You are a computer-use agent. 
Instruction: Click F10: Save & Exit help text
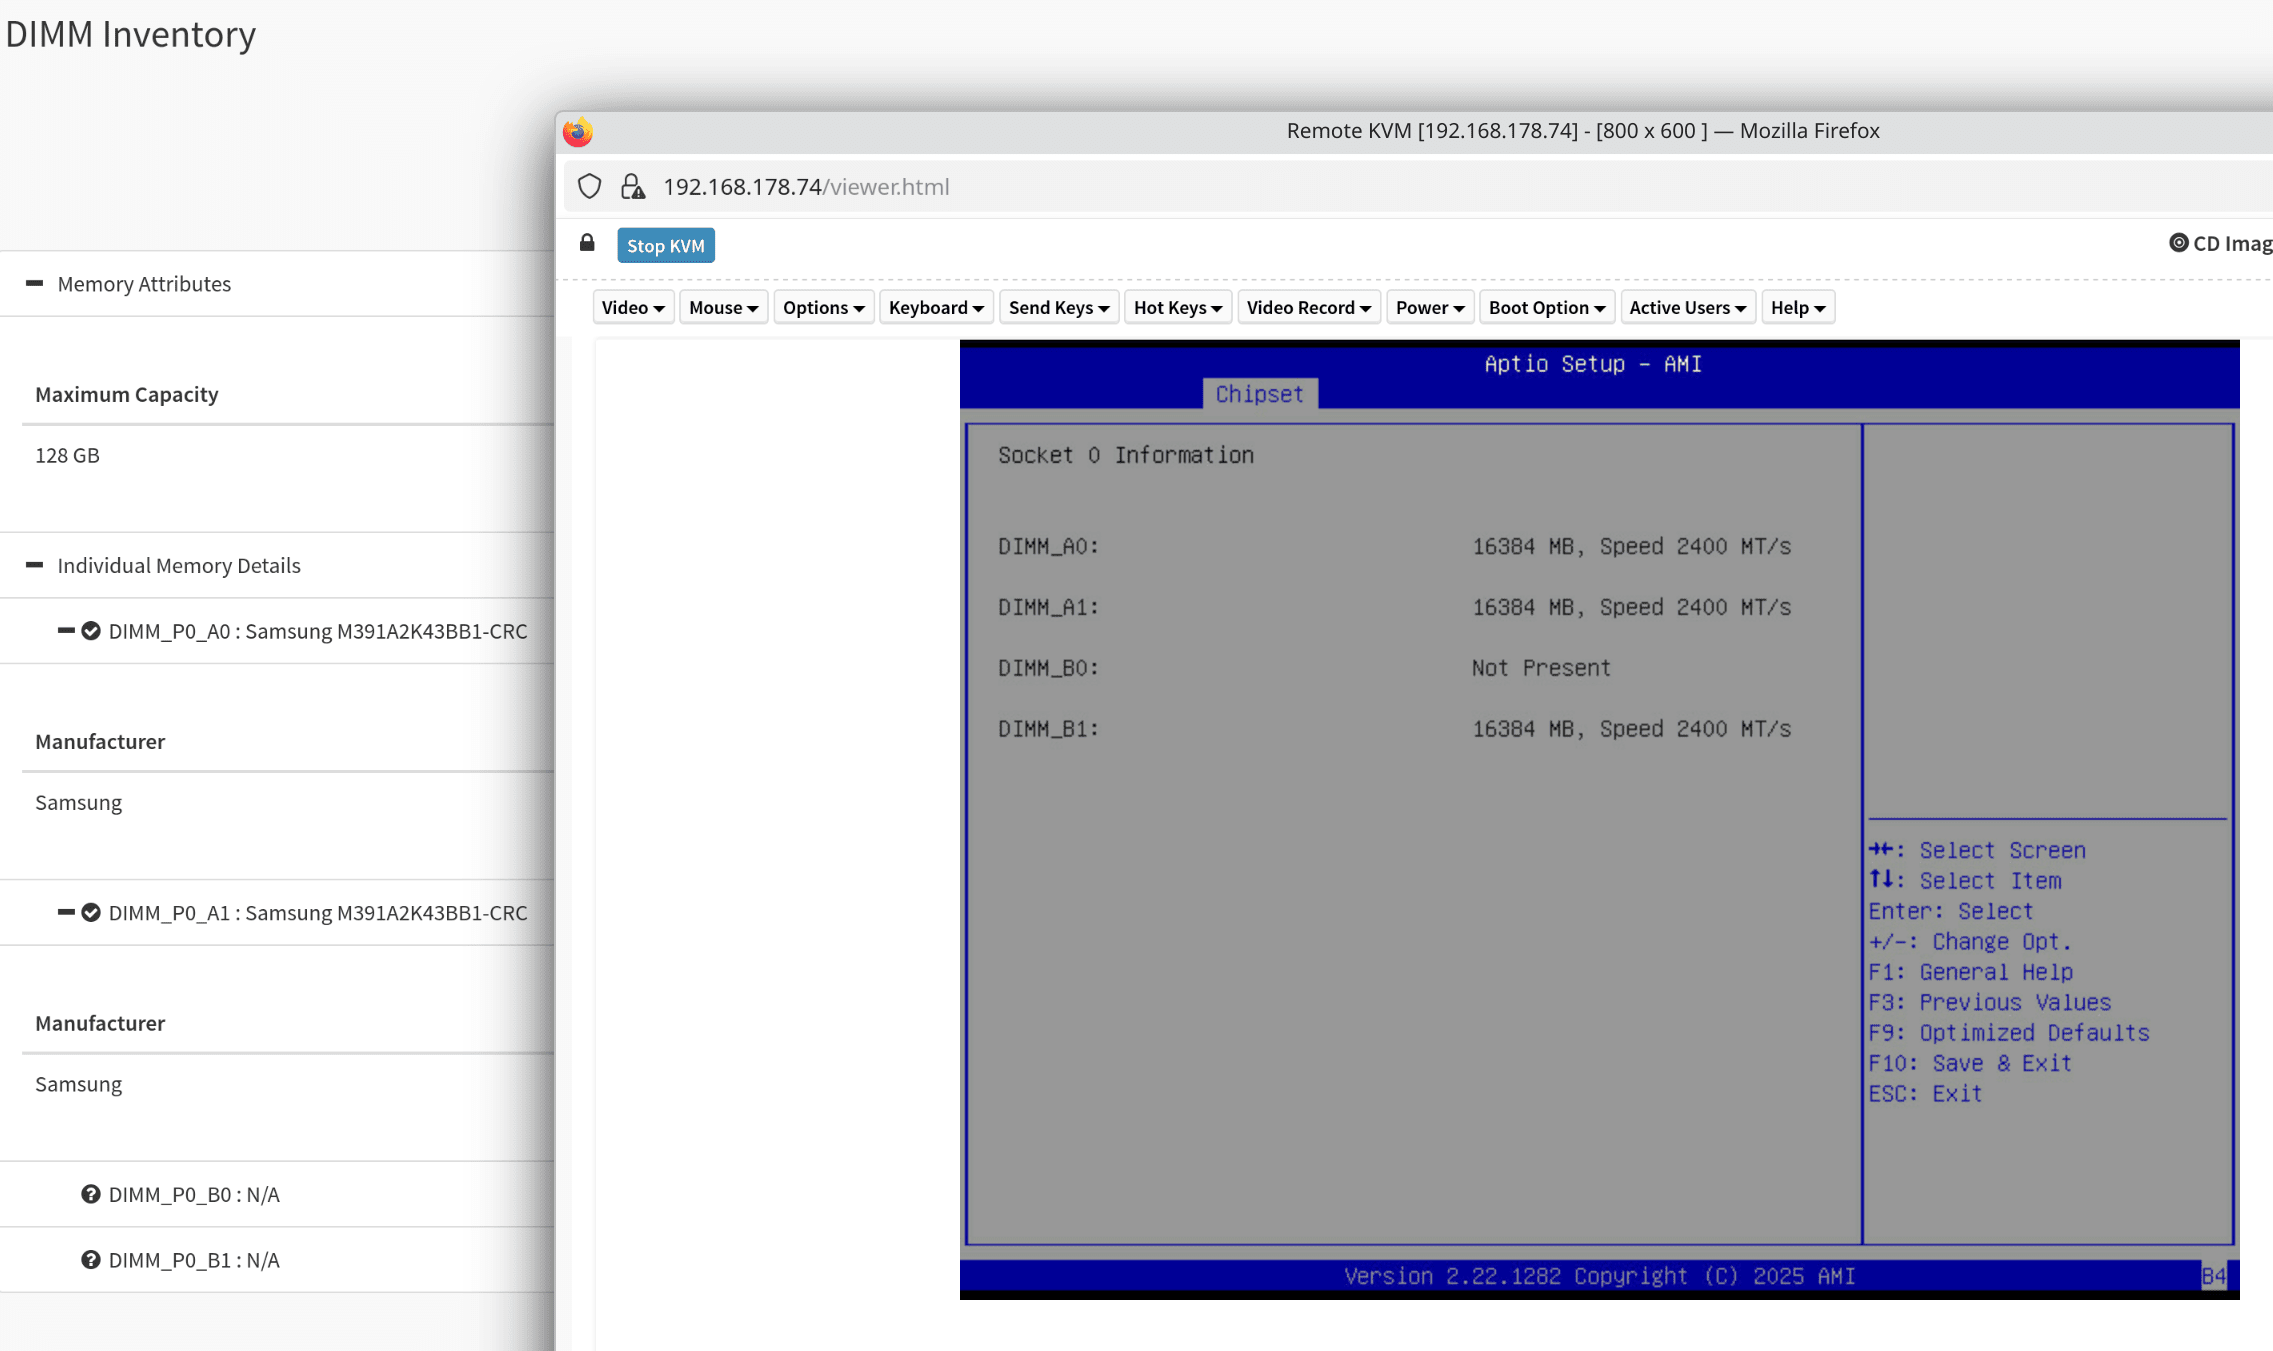point(1970,1063)
